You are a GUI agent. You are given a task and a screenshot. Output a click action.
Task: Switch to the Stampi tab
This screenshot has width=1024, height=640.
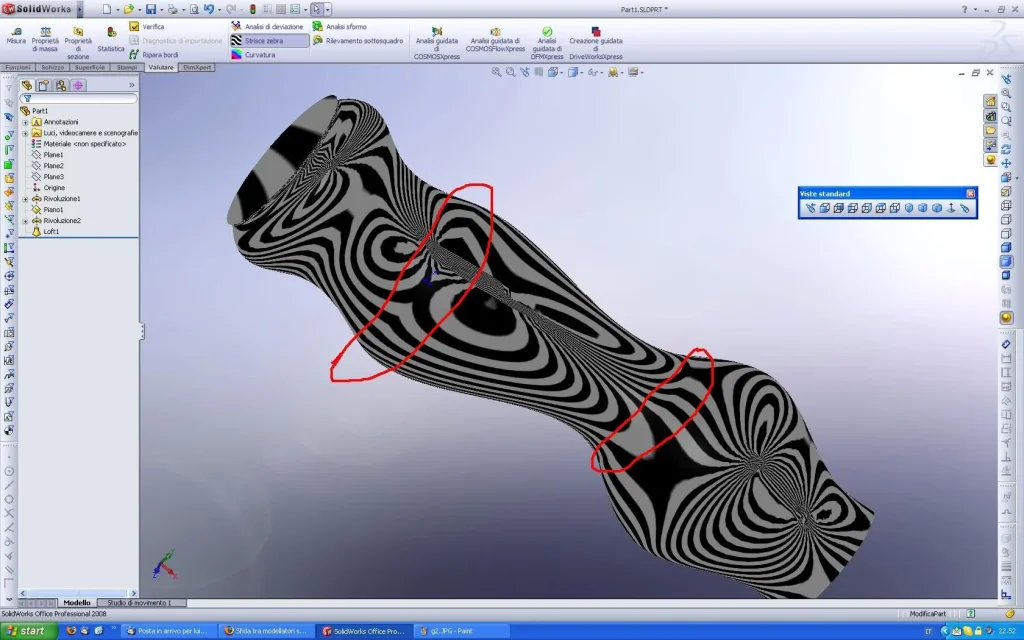pyautogui.click(x=127, y=67)
